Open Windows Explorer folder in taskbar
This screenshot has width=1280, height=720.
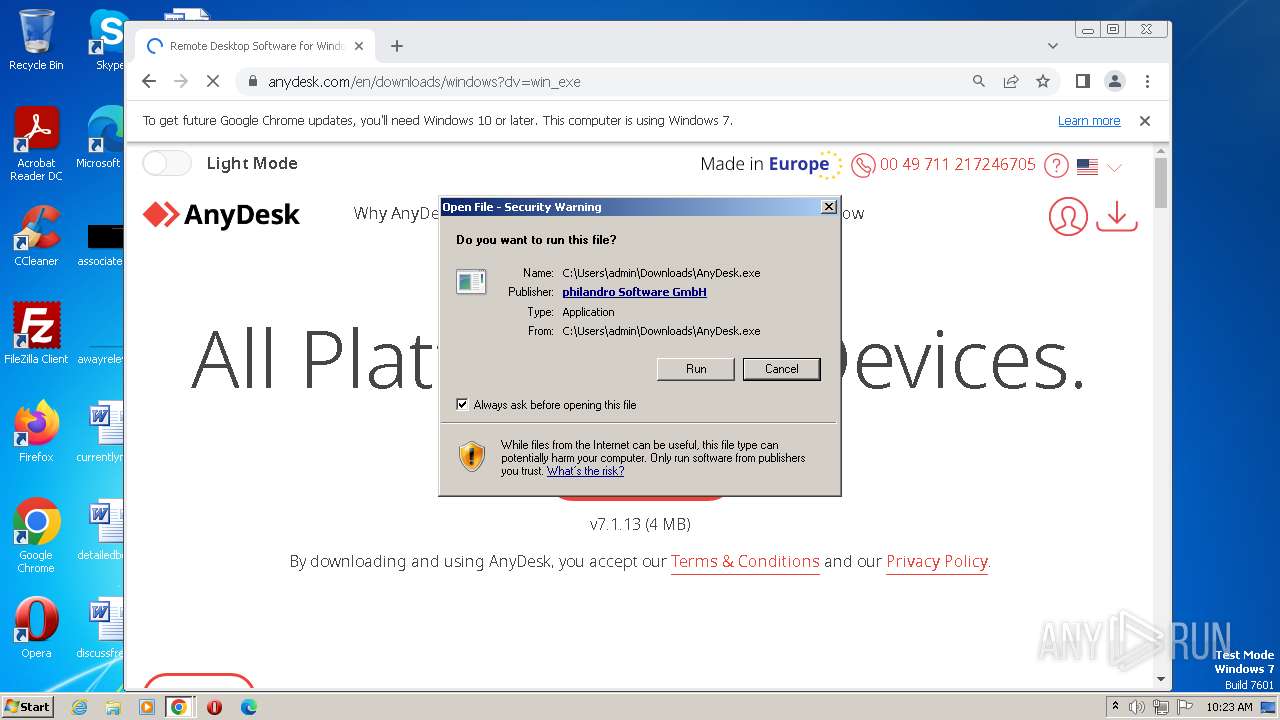(x=113, y=707)
